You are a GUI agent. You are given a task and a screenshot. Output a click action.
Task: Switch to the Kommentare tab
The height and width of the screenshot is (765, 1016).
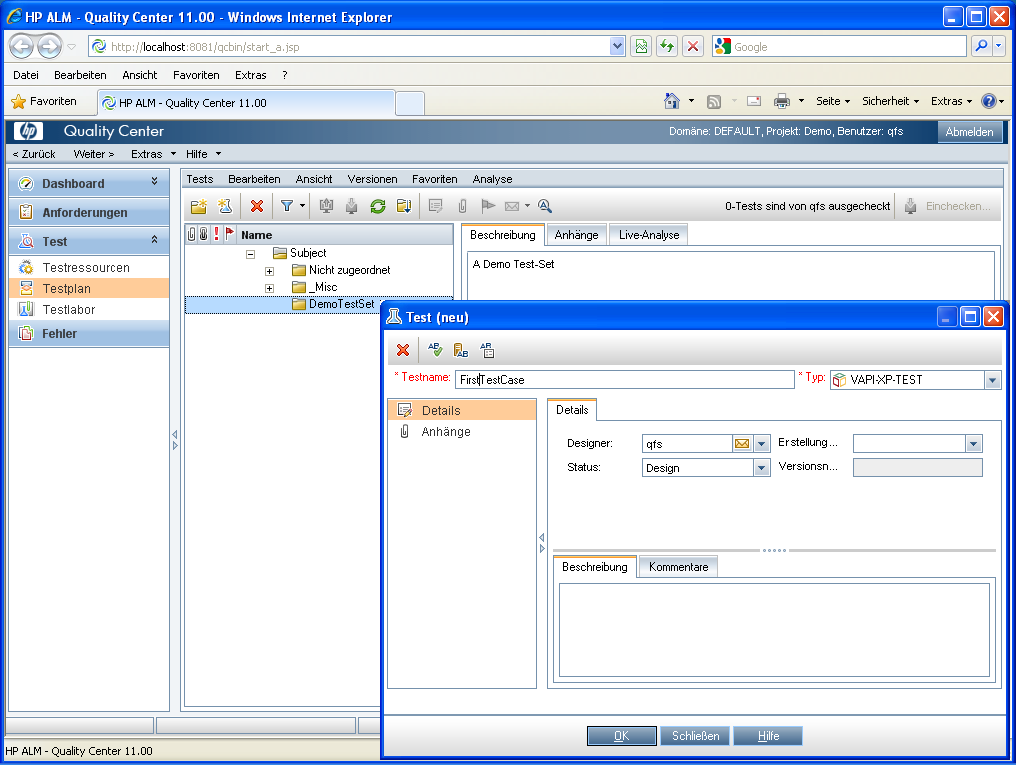click(678, 567)
